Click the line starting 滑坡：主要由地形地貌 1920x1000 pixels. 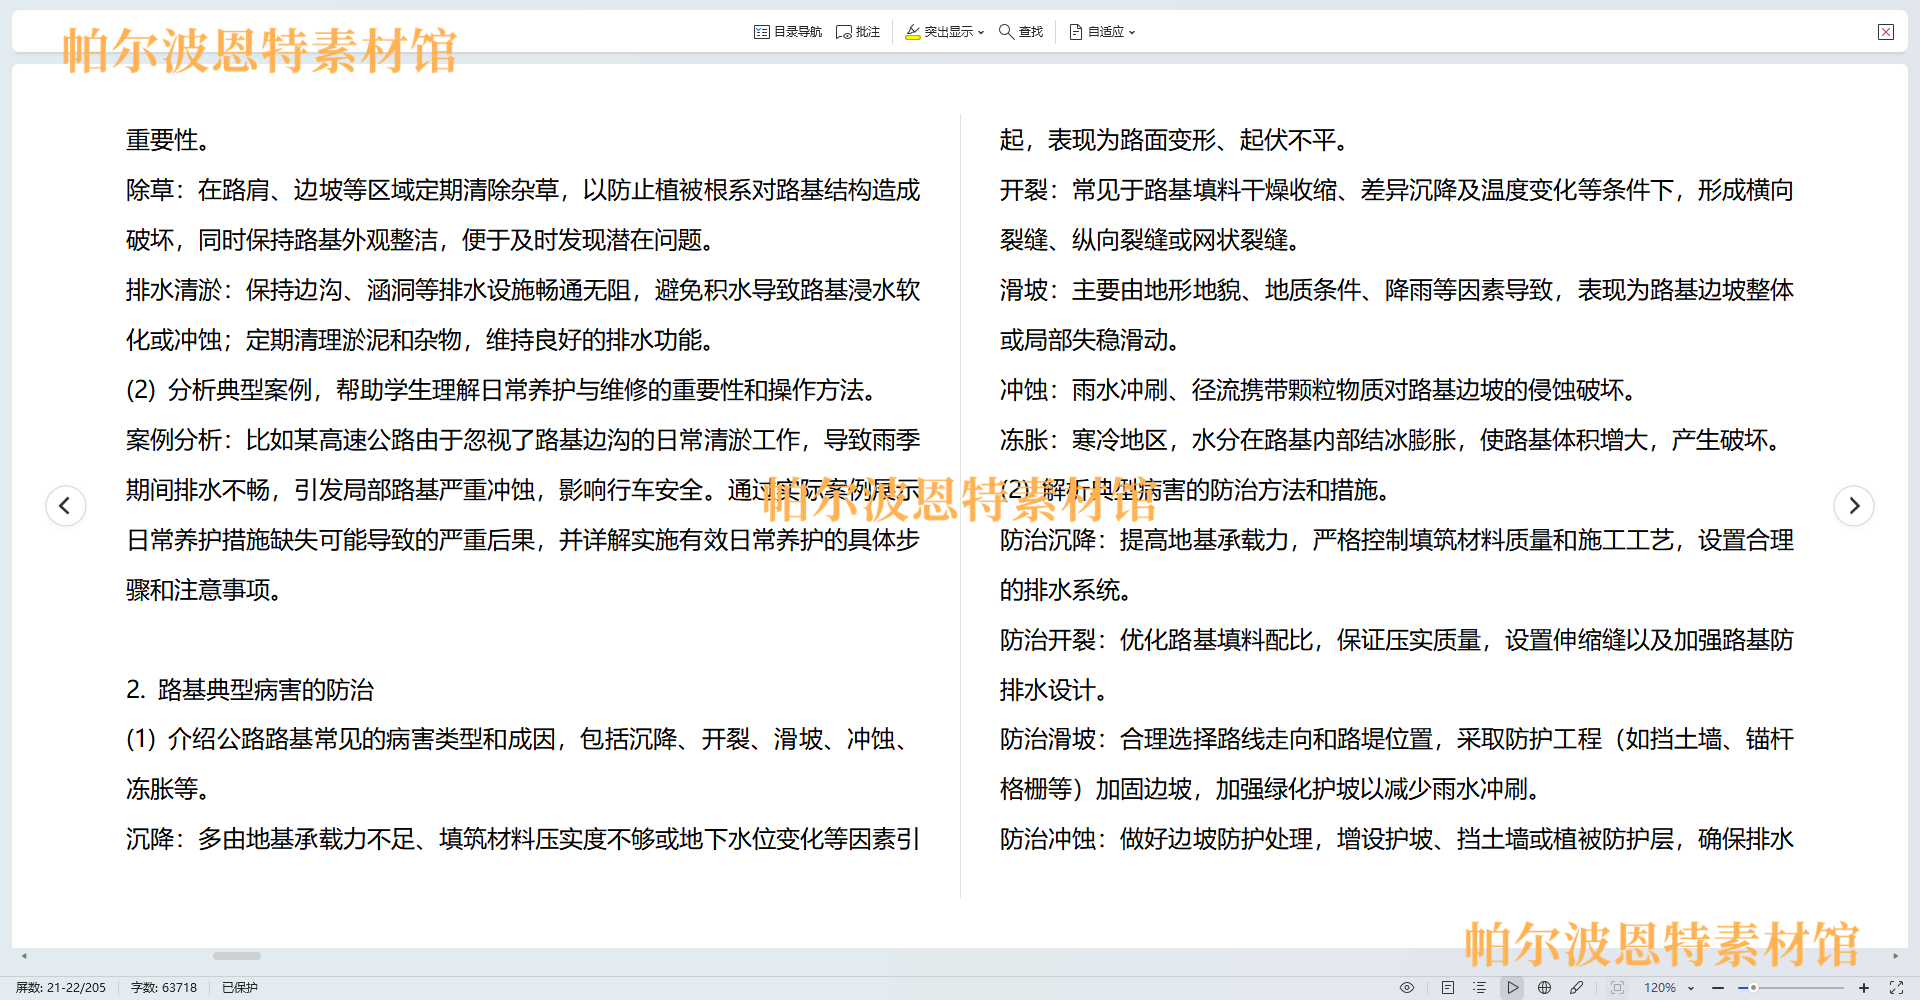[x=1397, y=290]
